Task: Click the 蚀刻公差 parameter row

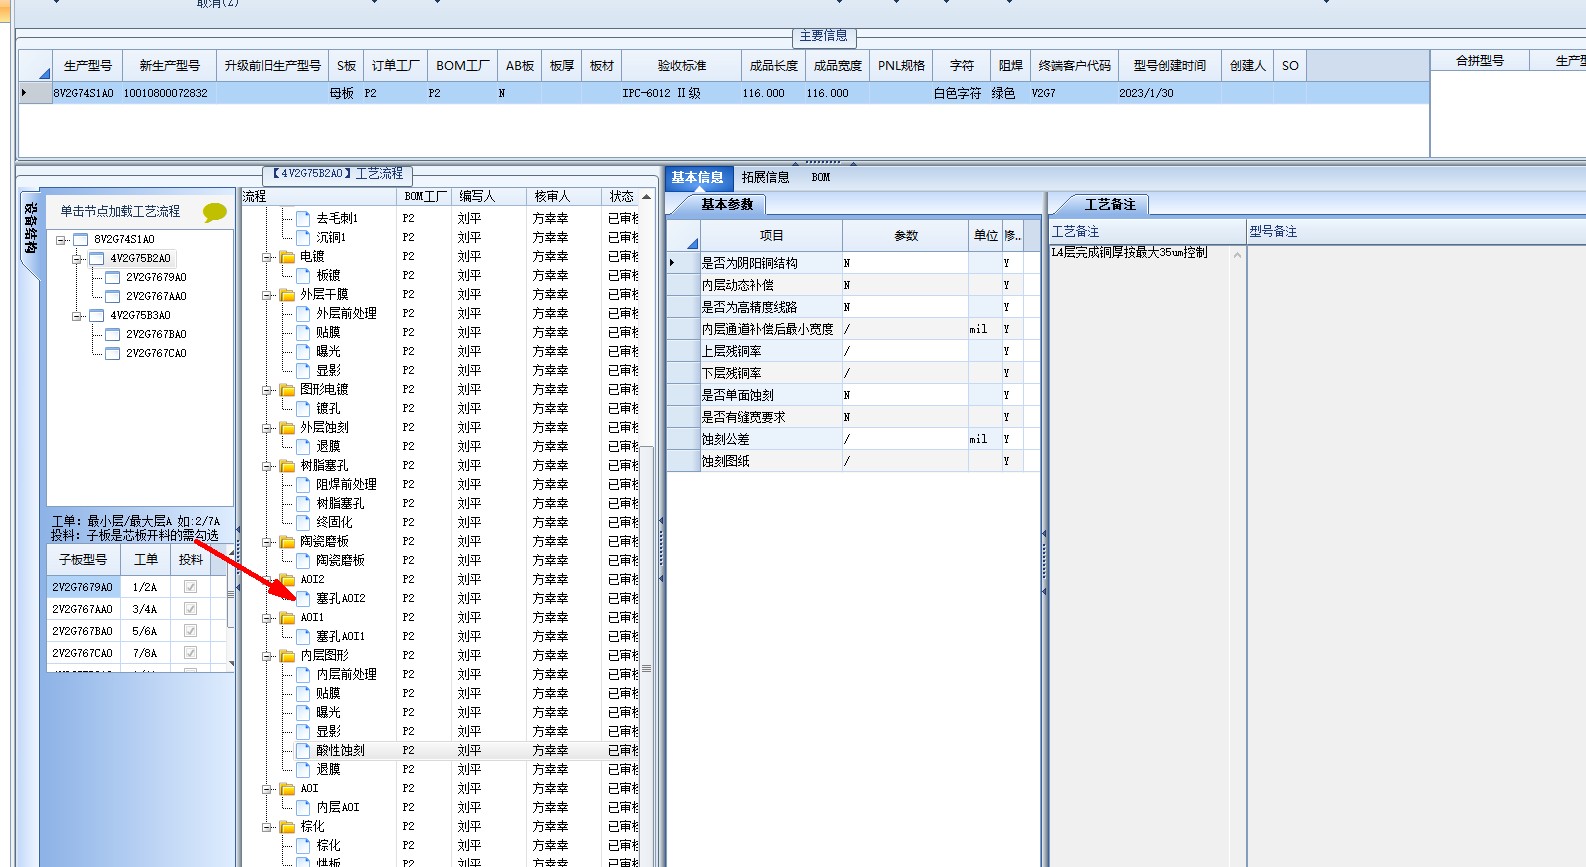Action: coord(853,439)
